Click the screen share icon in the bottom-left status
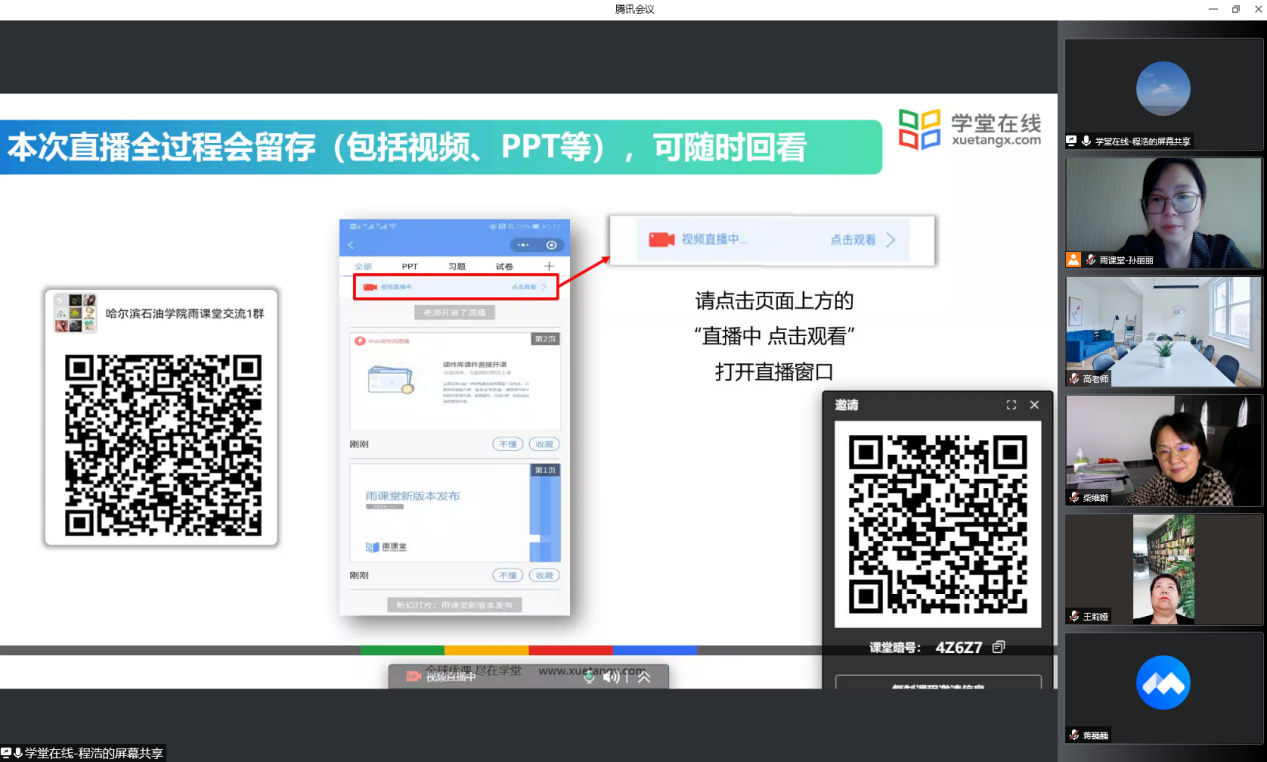Screen dimensions: 1267x762 pos(7,753)
